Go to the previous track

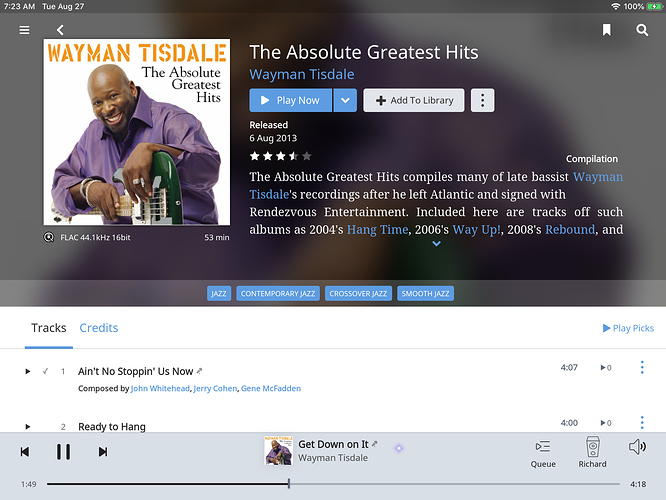25,452
